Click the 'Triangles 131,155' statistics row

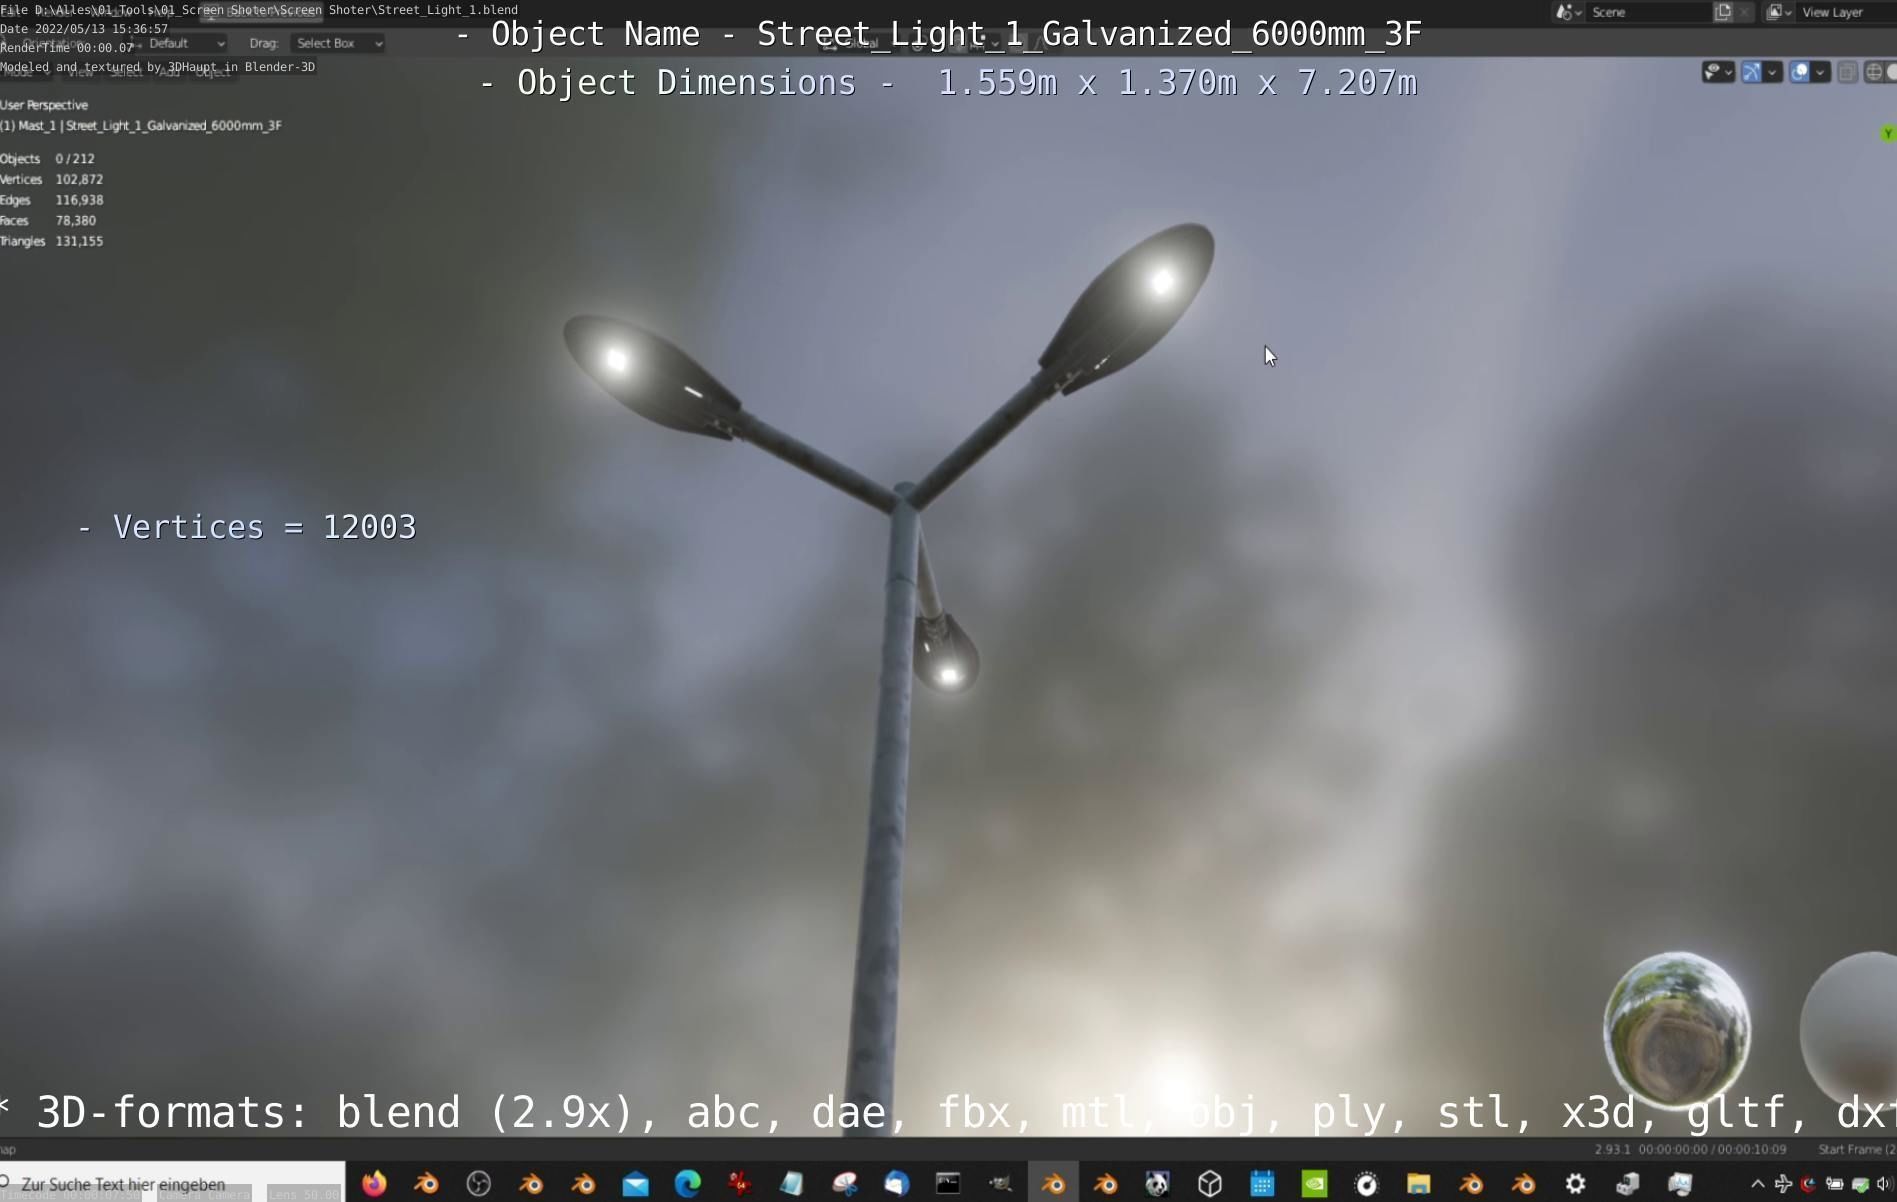[x=52, y=241]
